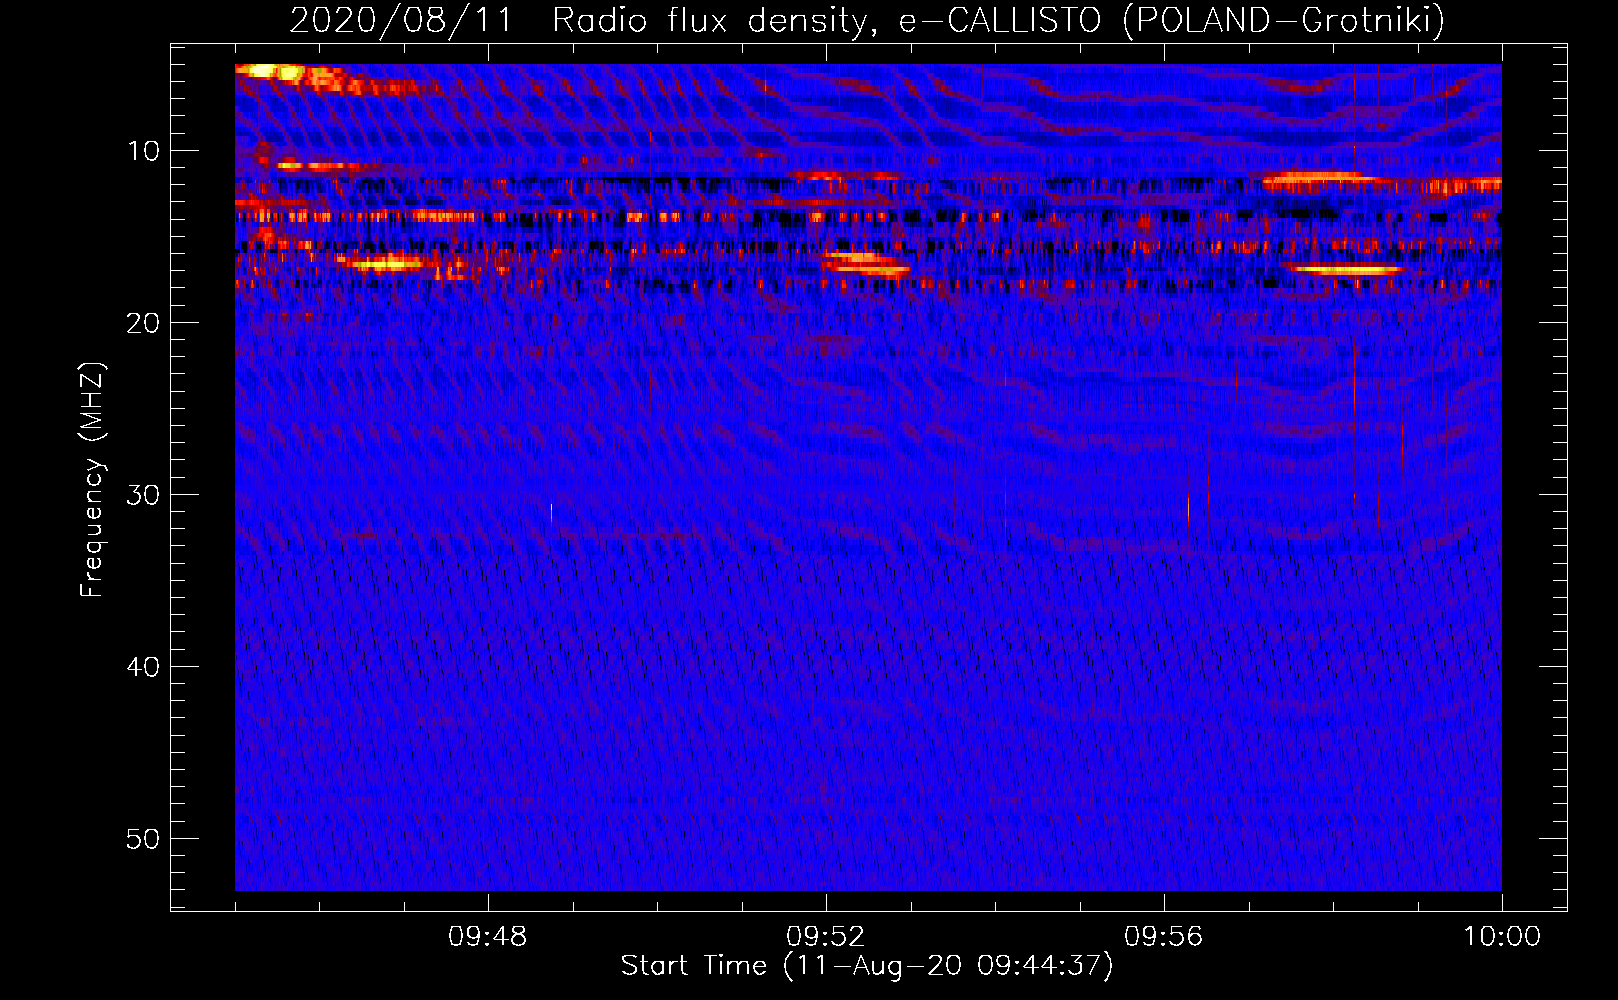The image size is (1618, 1000).
Task: Click the frequency tick label 50
Action: [x=144, y=839]
